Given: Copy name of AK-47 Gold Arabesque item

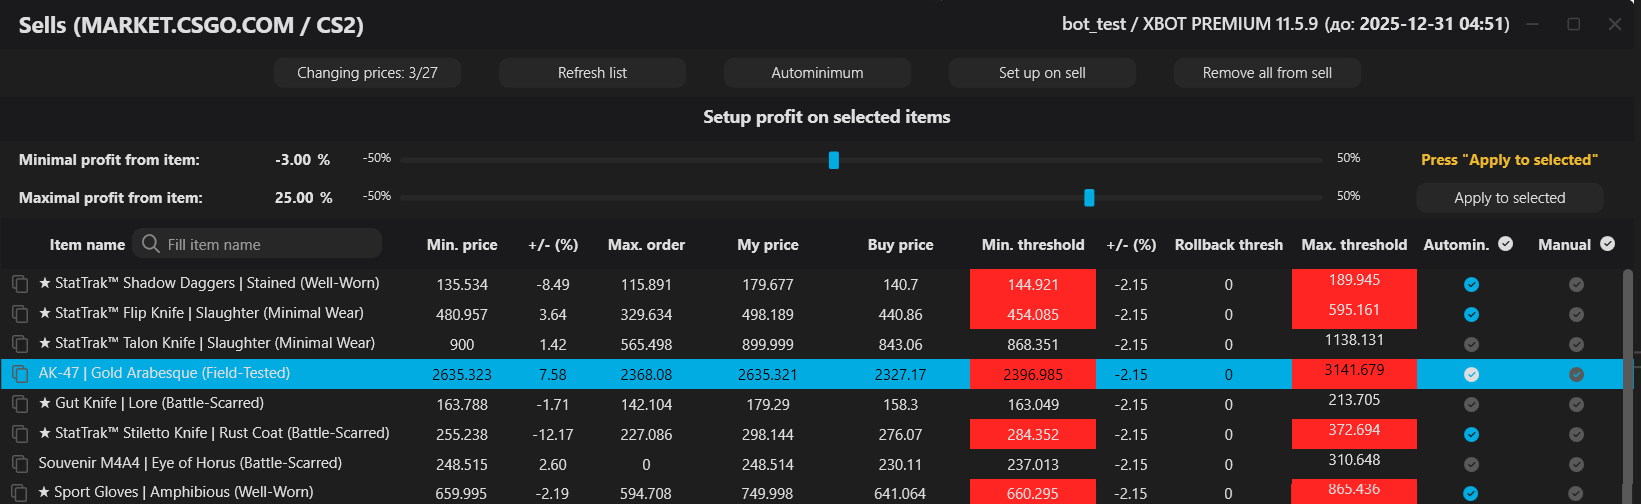Looking at the screenshot, I should pyautogui.click(x=20, y=374).
